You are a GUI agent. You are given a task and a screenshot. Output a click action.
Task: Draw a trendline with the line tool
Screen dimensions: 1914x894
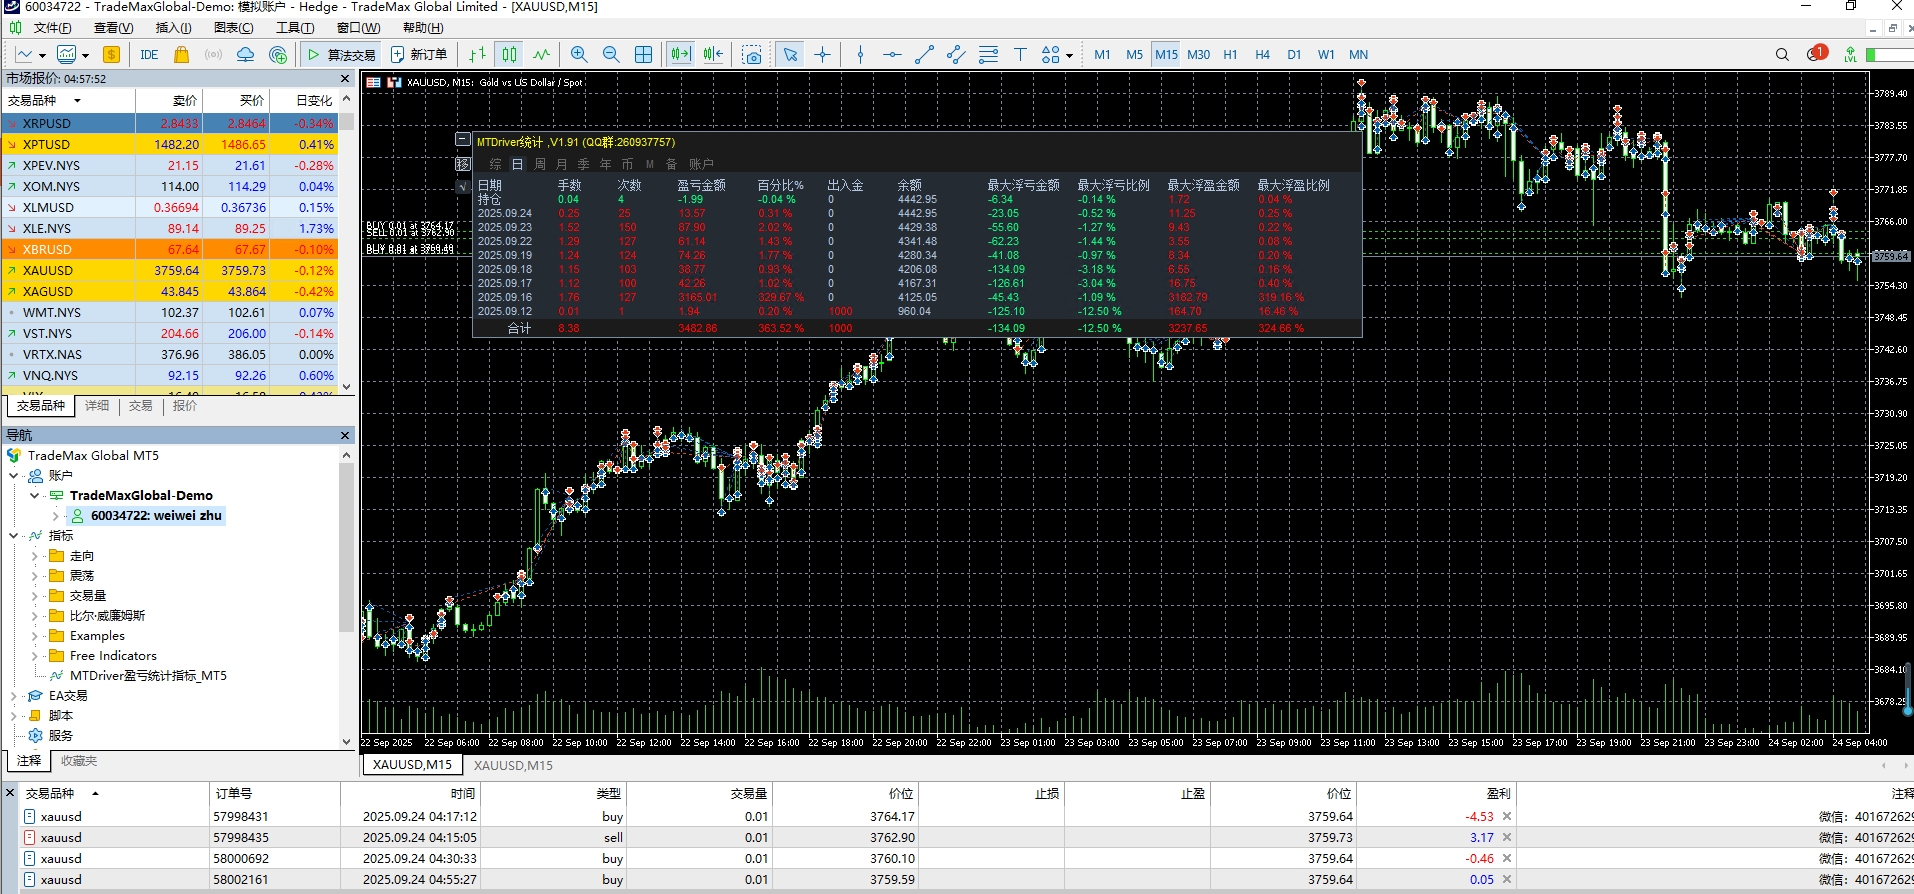(x=924, y=55)
